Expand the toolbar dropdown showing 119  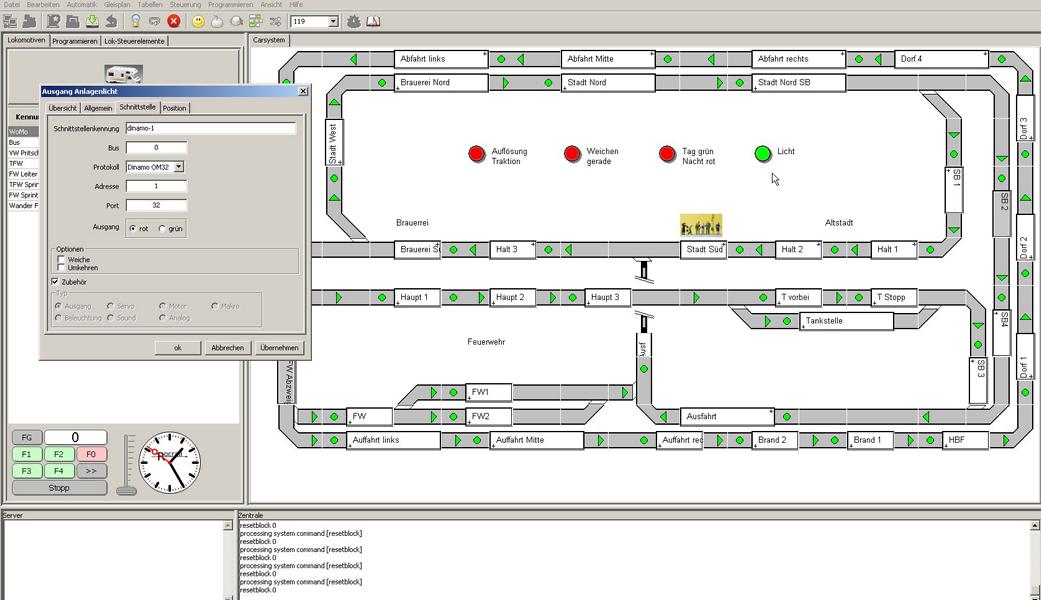(x=333, y=21)
